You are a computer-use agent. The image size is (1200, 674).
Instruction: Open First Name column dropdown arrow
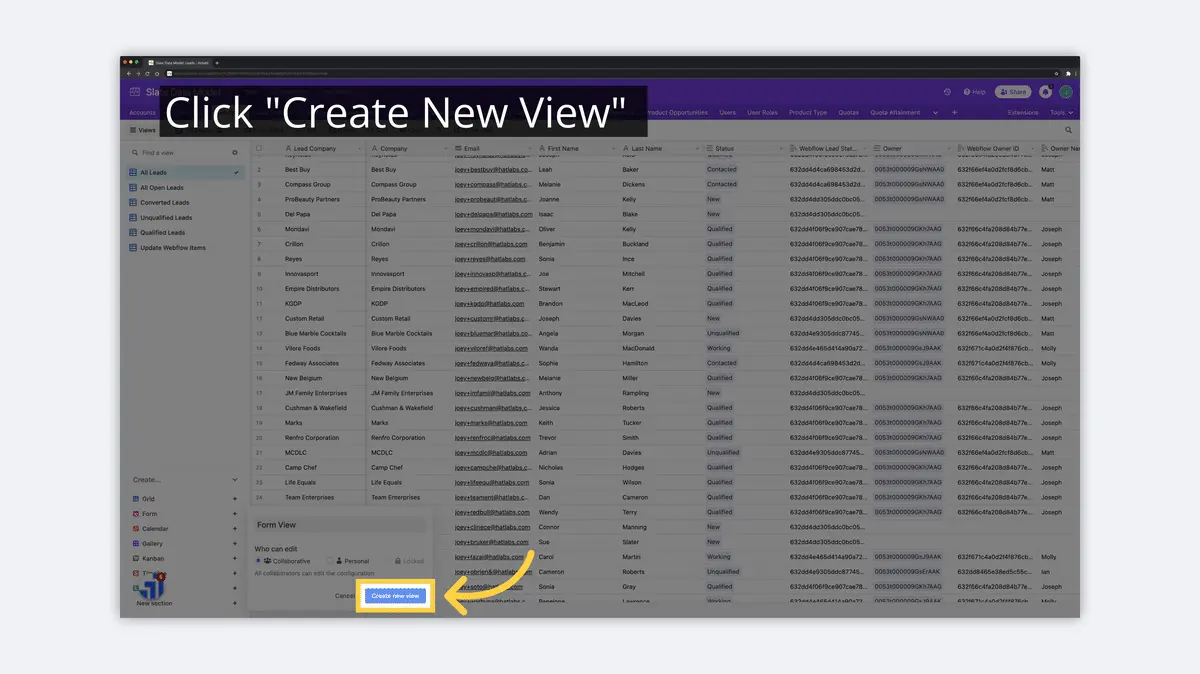613,149
